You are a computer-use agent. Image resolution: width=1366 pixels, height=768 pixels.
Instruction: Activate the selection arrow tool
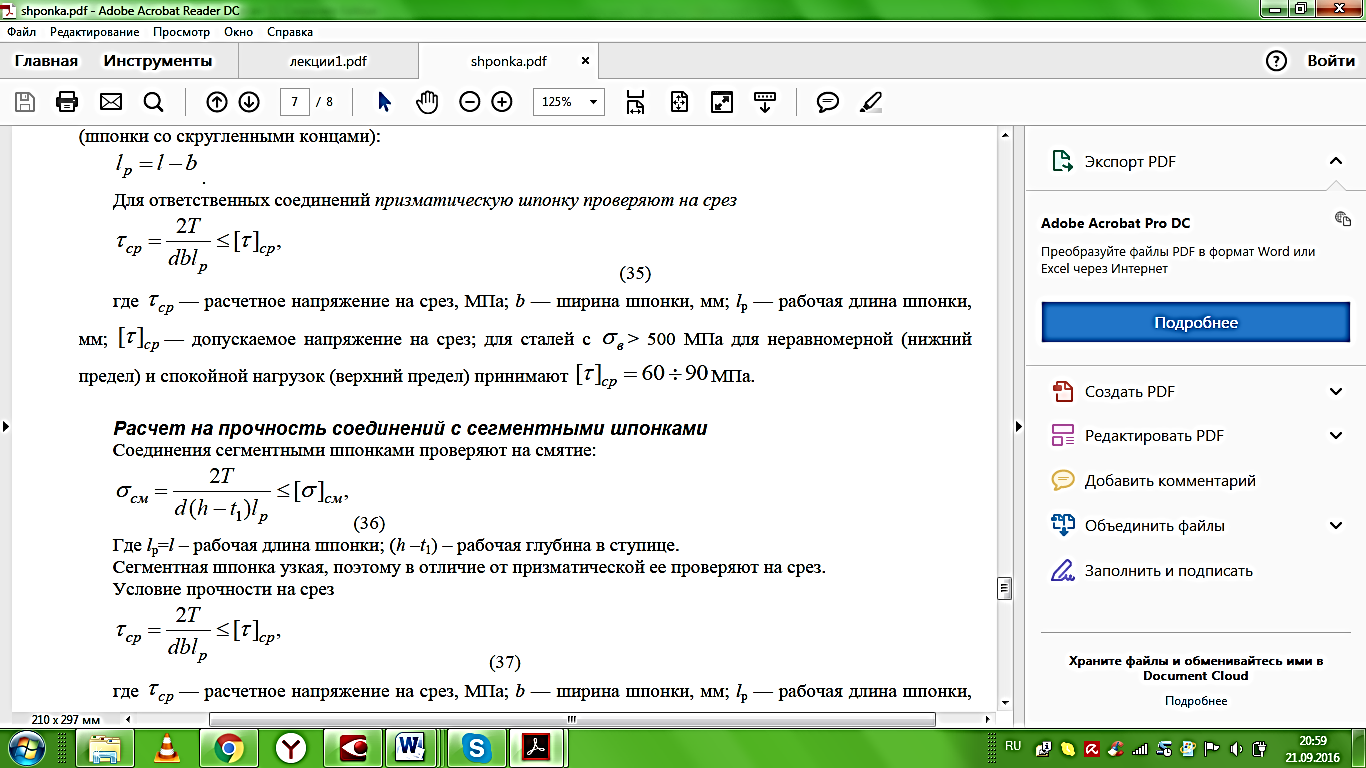pyautogui.click(x=385, y=102)
